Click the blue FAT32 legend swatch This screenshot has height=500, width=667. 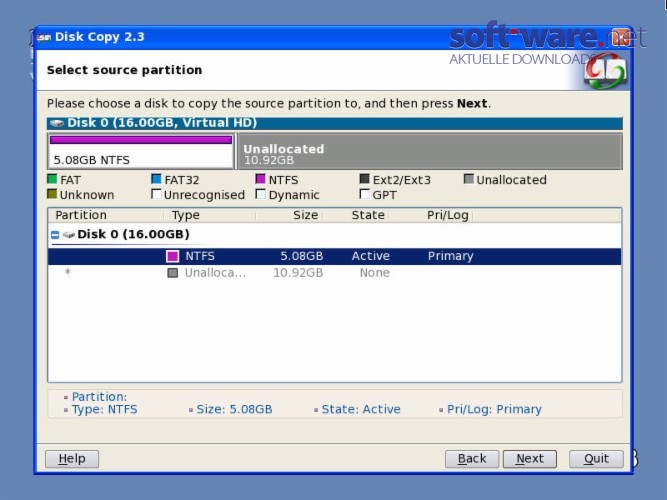pos(156,179)
